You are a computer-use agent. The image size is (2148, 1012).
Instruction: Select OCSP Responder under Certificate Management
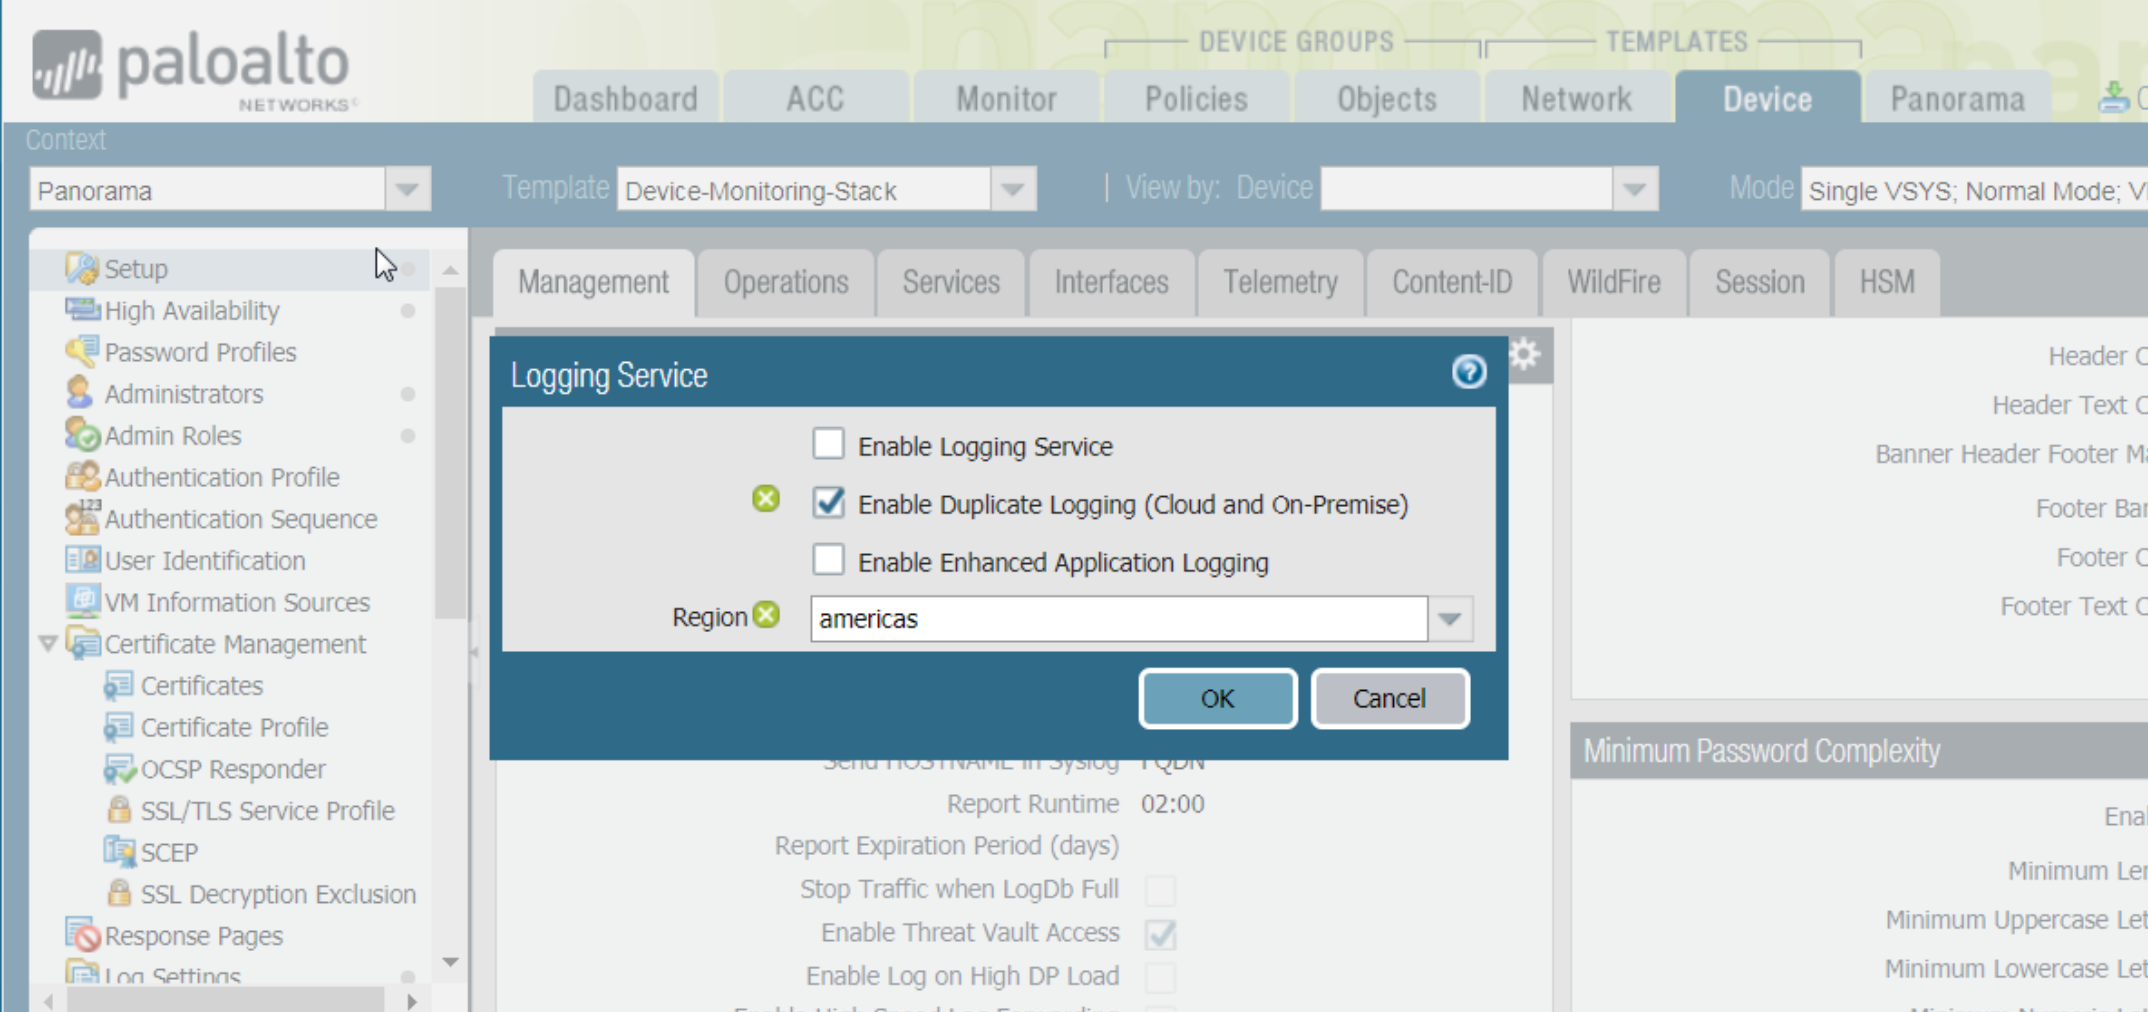[x=235, y=769]
